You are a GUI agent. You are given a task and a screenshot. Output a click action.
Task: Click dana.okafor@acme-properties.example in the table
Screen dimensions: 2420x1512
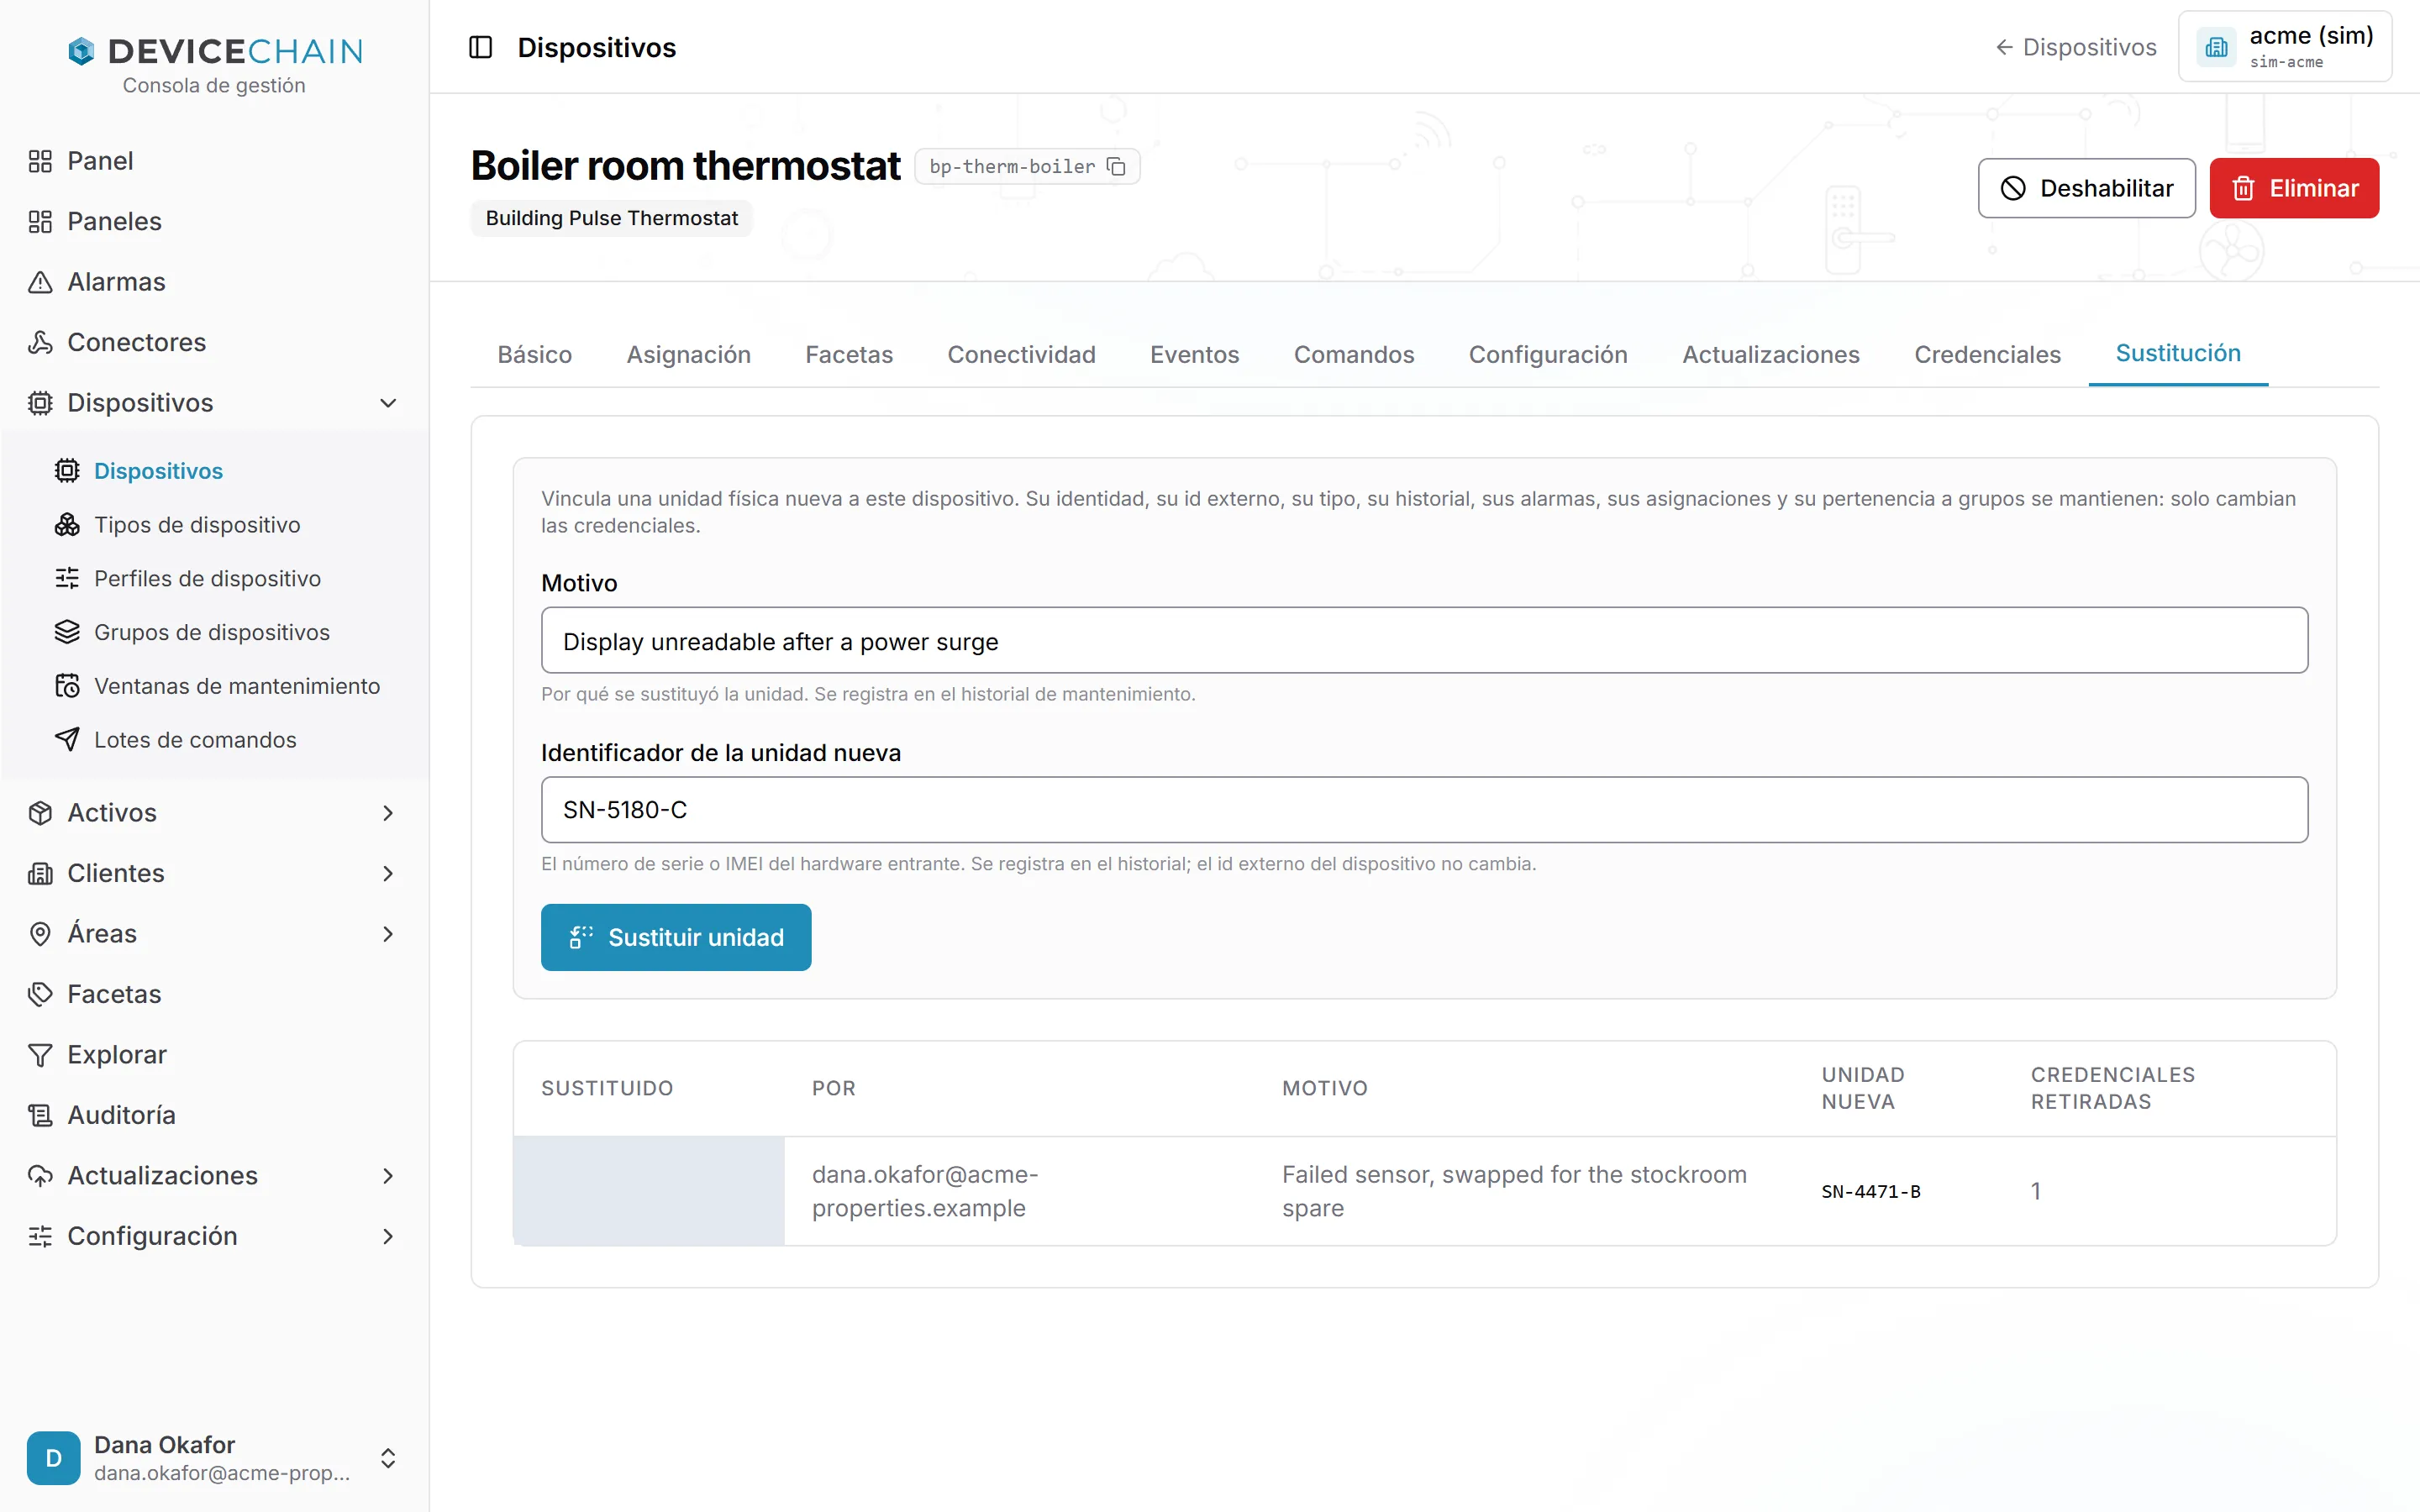925,1191
